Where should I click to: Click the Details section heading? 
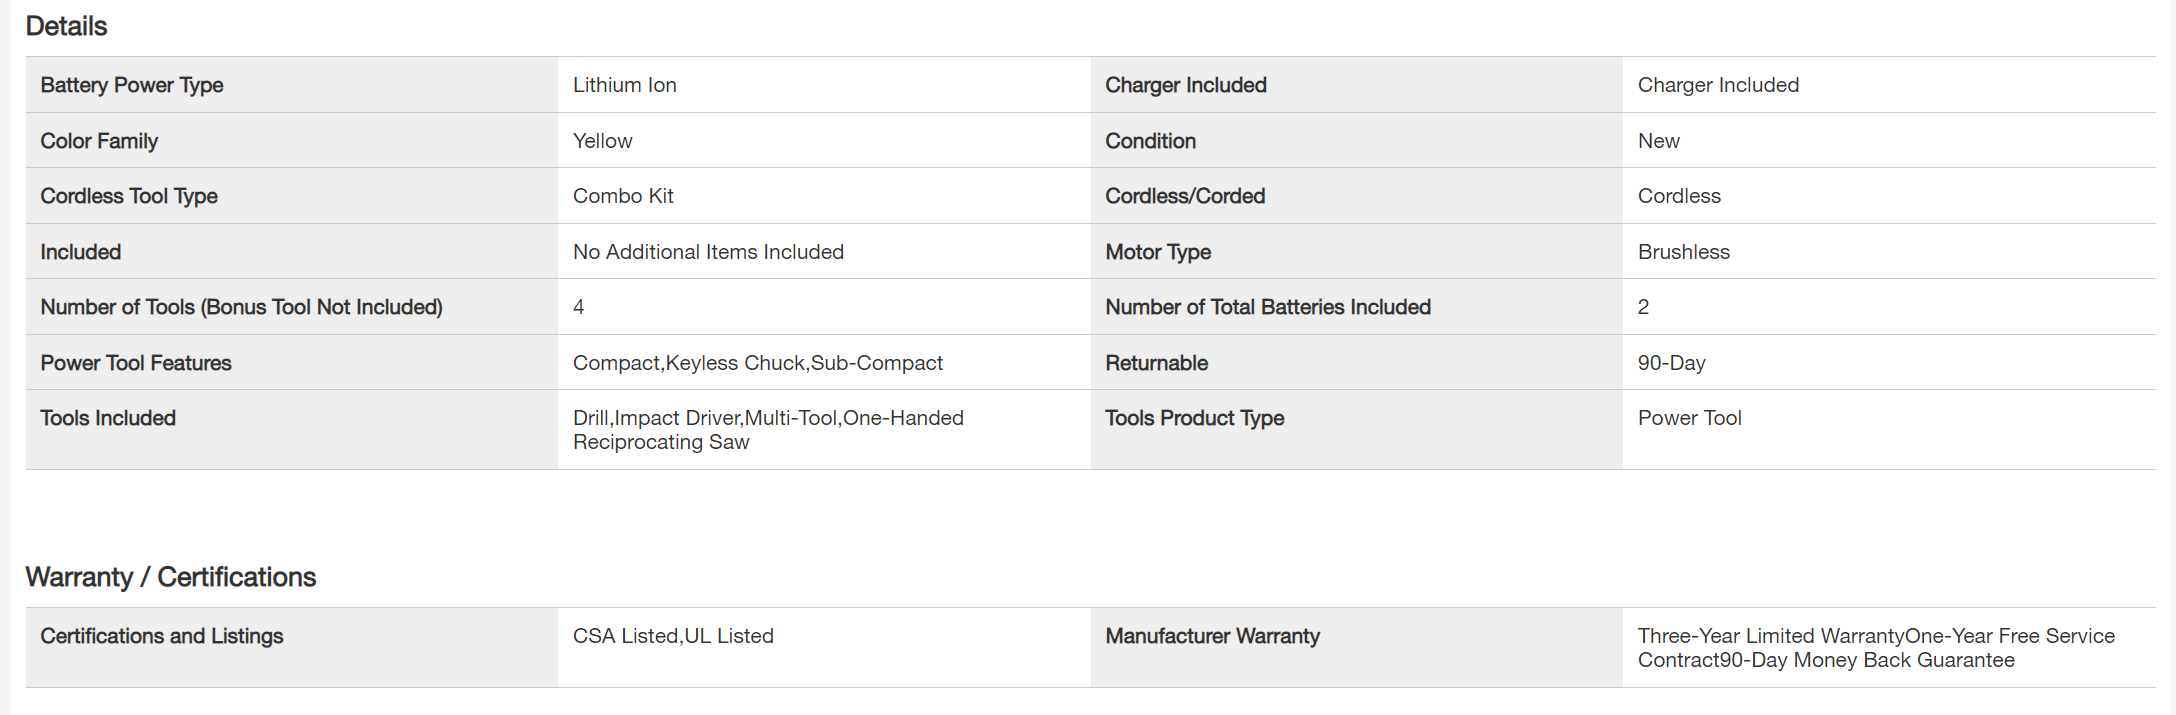tap(66, 26)
